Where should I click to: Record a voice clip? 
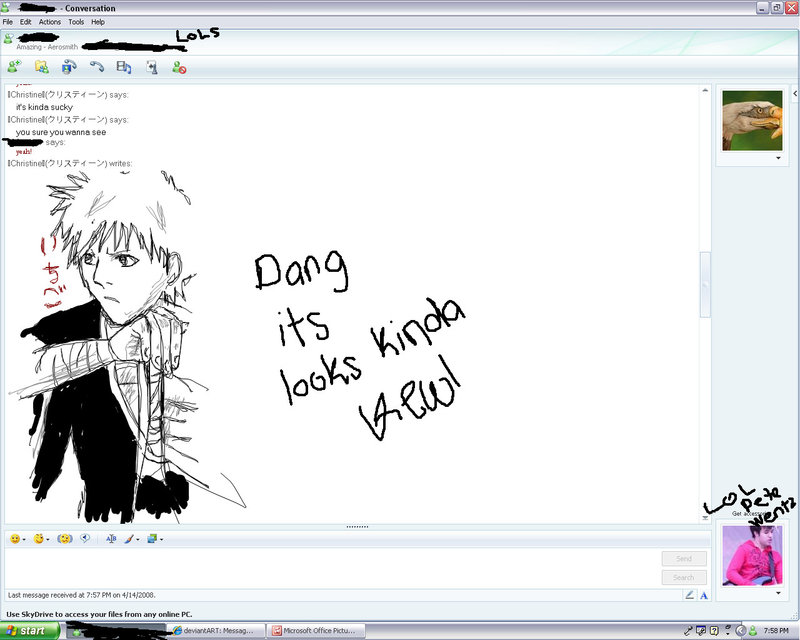[x=84, y=540]
